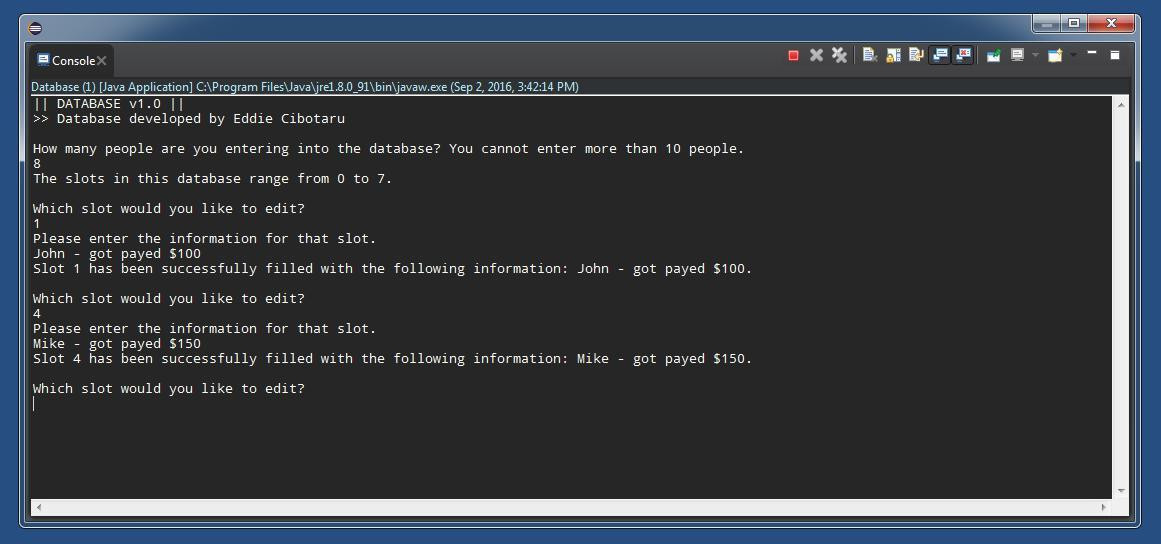The width and height of the screenshot is (1161, 544).
Task: Click the Open Console icon
Action: [x=1055, y=56]
